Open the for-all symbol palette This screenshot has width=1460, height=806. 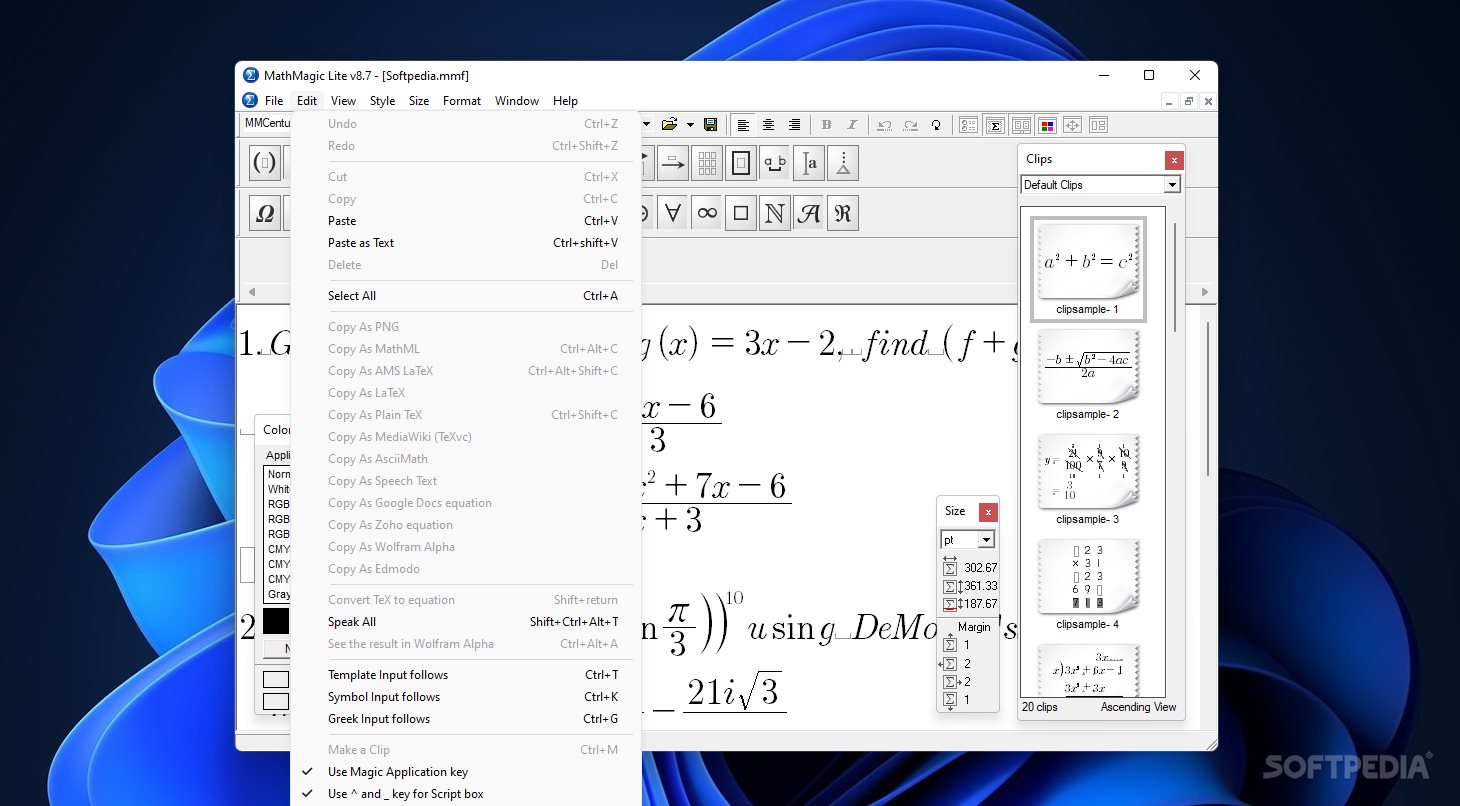point(673,213)
